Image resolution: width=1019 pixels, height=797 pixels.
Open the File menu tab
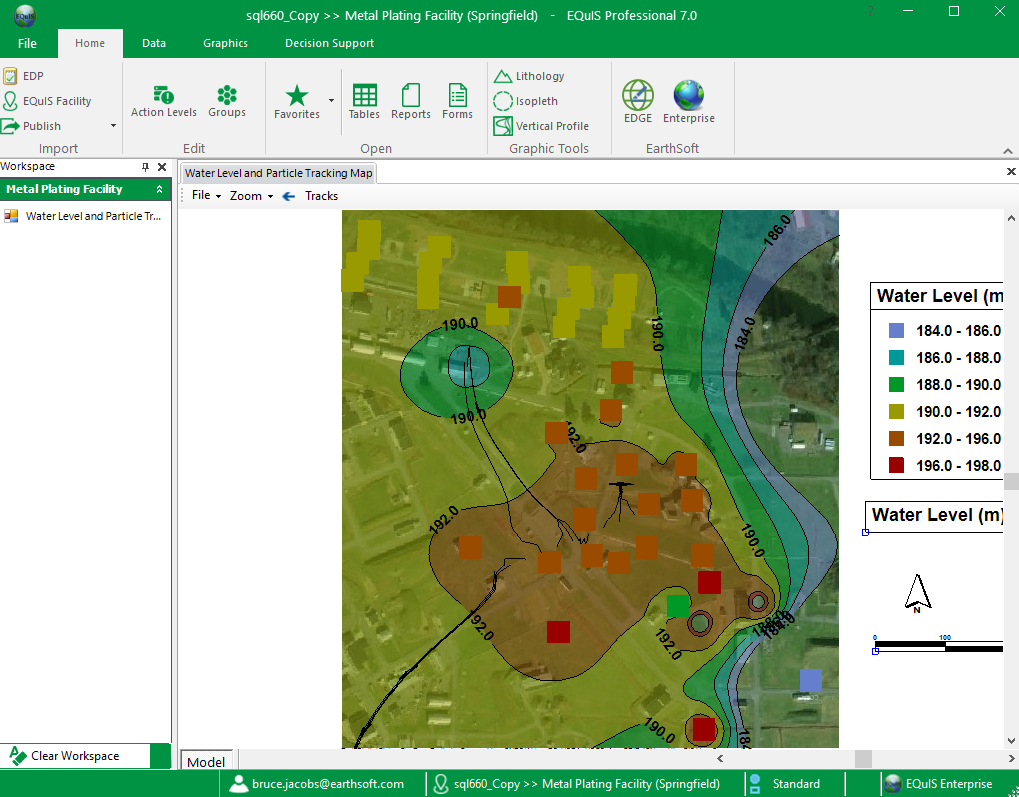[x=27, y=43]
